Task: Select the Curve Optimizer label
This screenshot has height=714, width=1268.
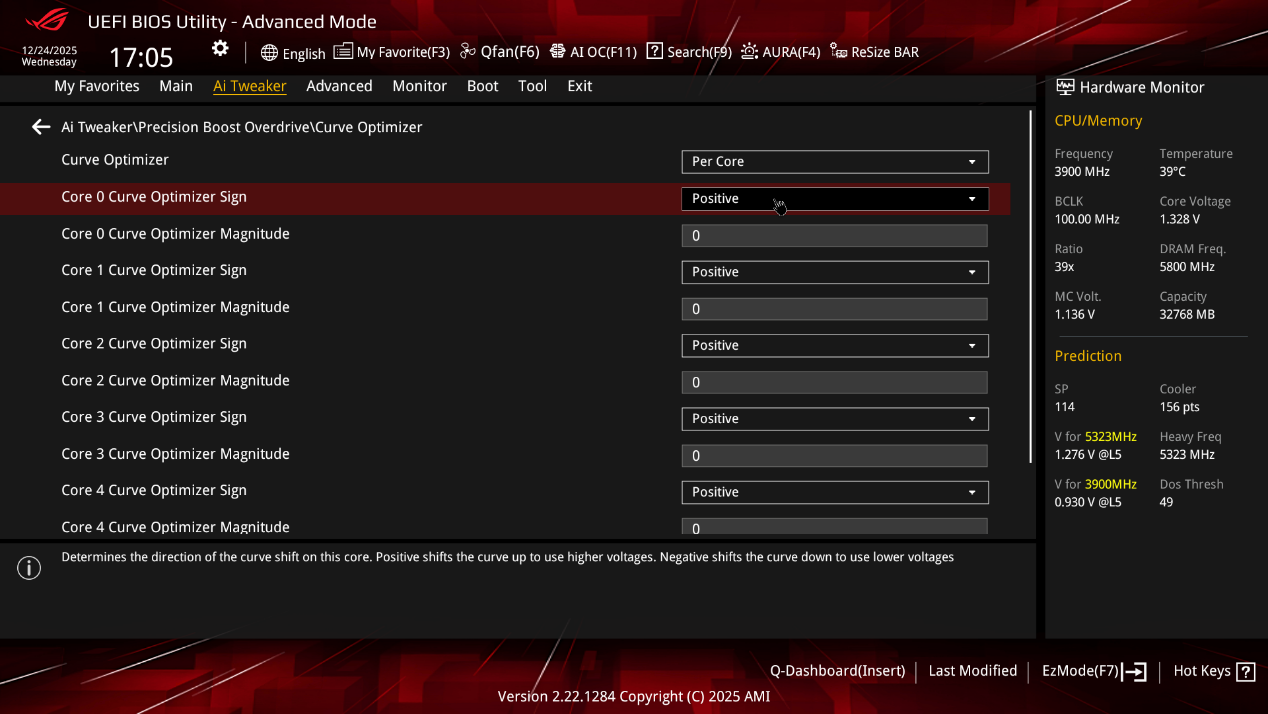Action: tap(115, 160)
